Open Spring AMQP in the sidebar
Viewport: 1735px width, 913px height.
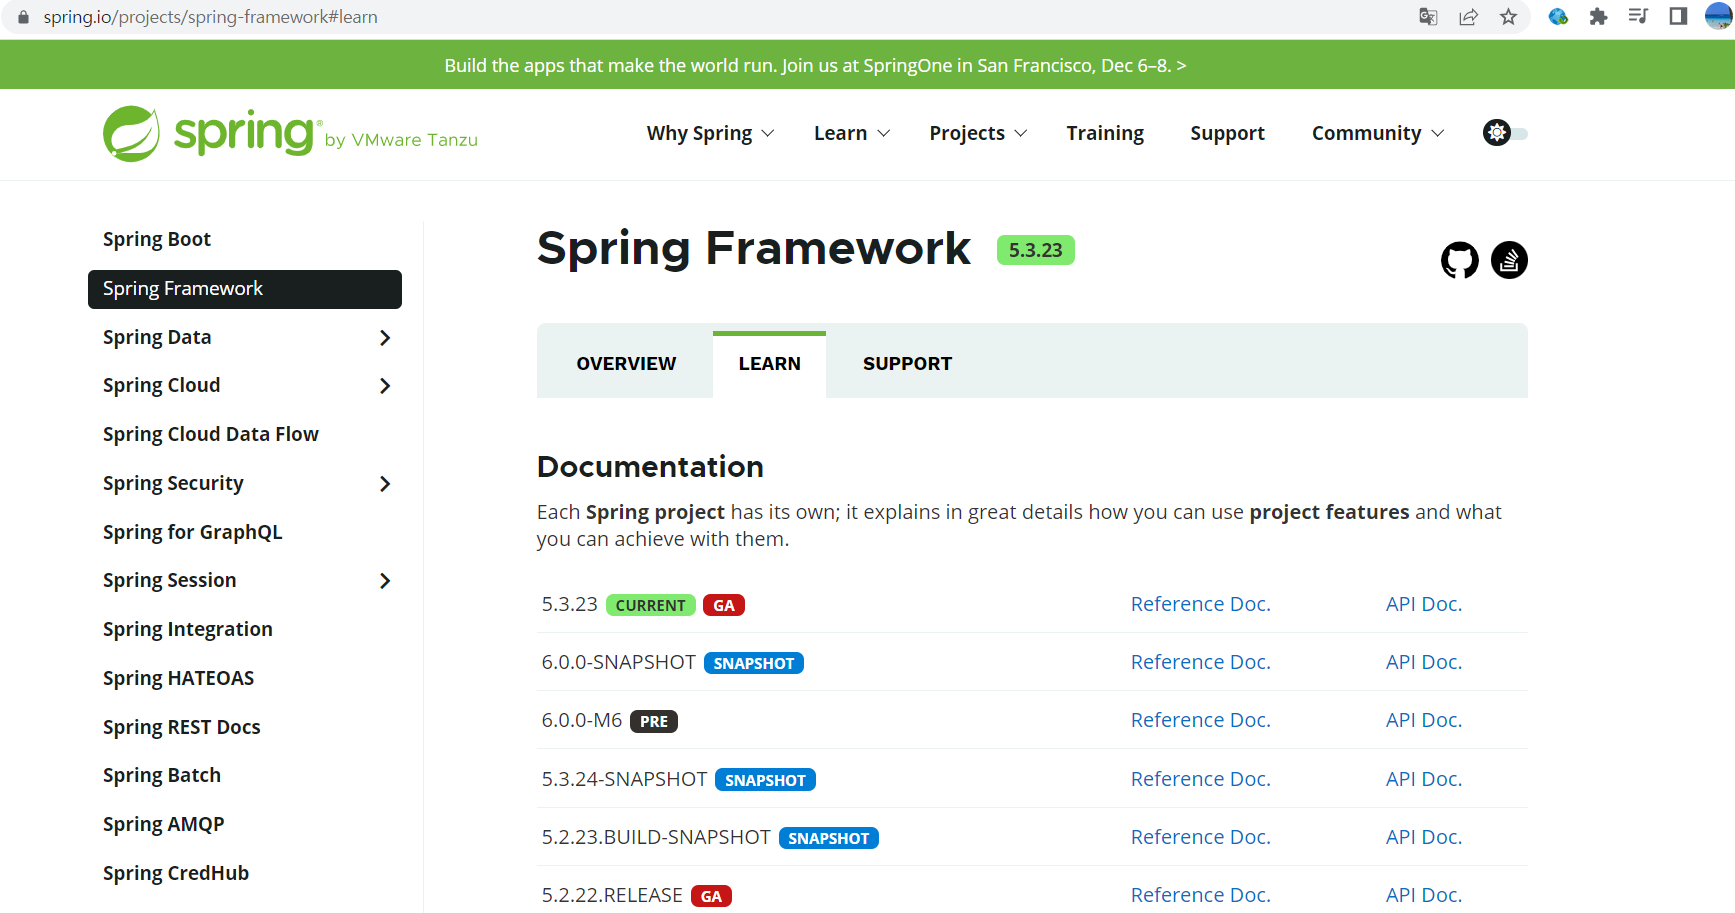[x=164, y=825]
